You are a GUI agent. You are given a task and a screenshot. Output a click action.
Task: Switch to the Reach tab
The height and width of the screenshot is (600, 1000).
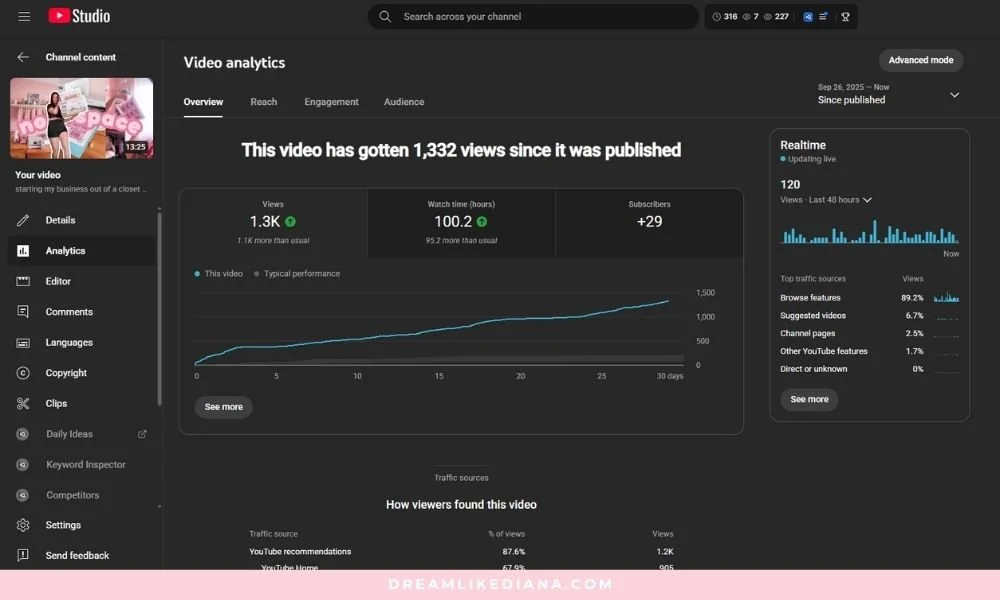tap(263, 102)
